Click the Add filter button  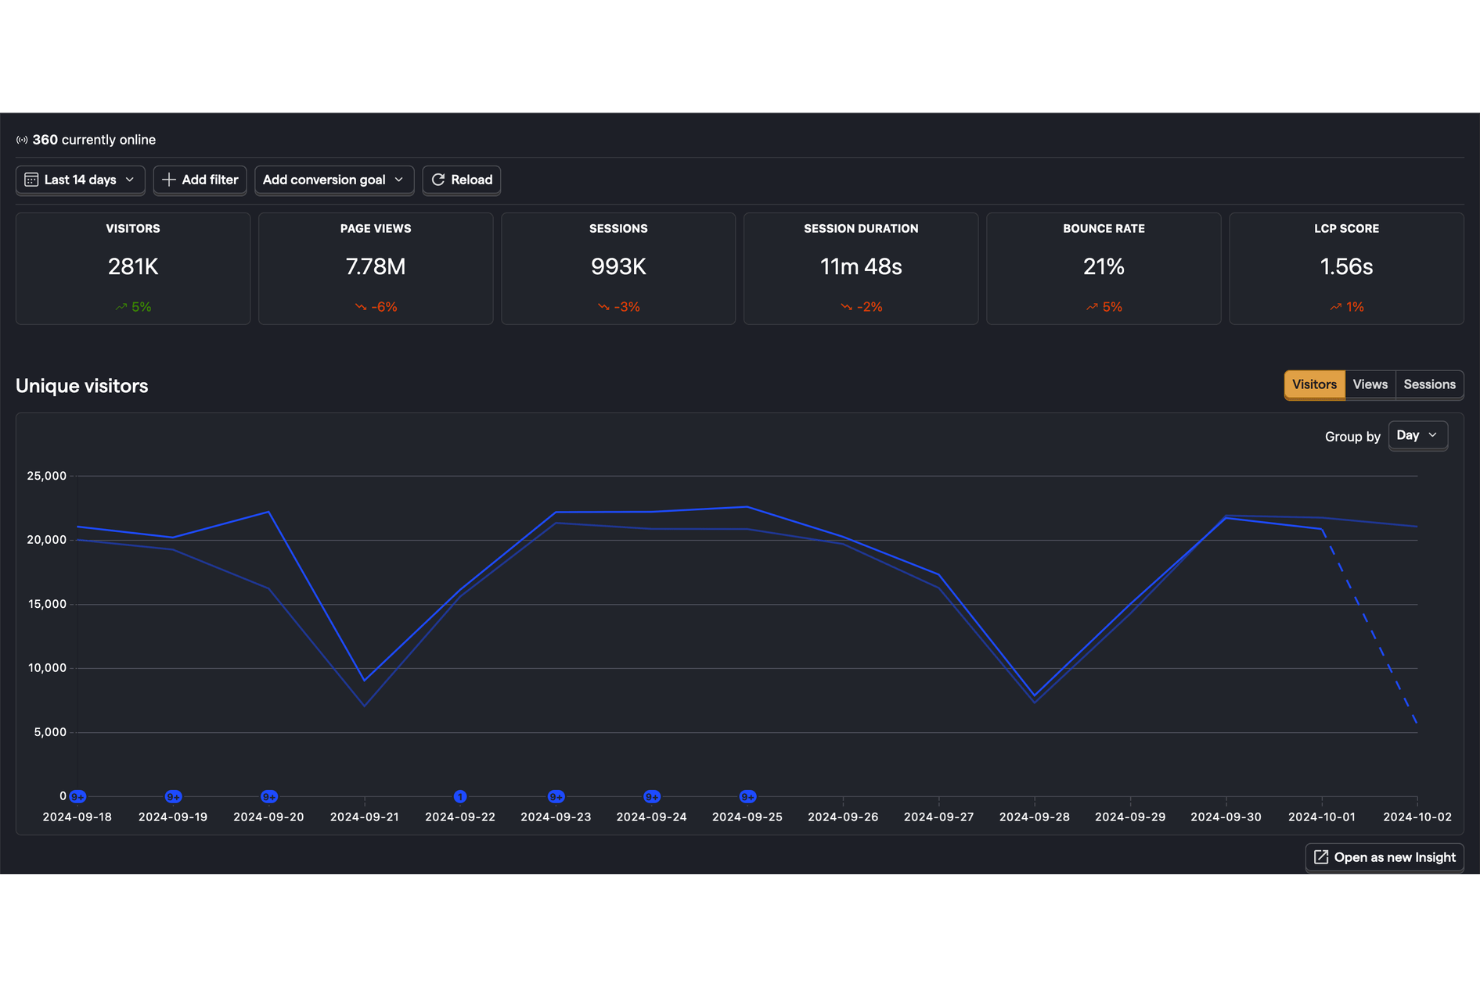[200, 180]
